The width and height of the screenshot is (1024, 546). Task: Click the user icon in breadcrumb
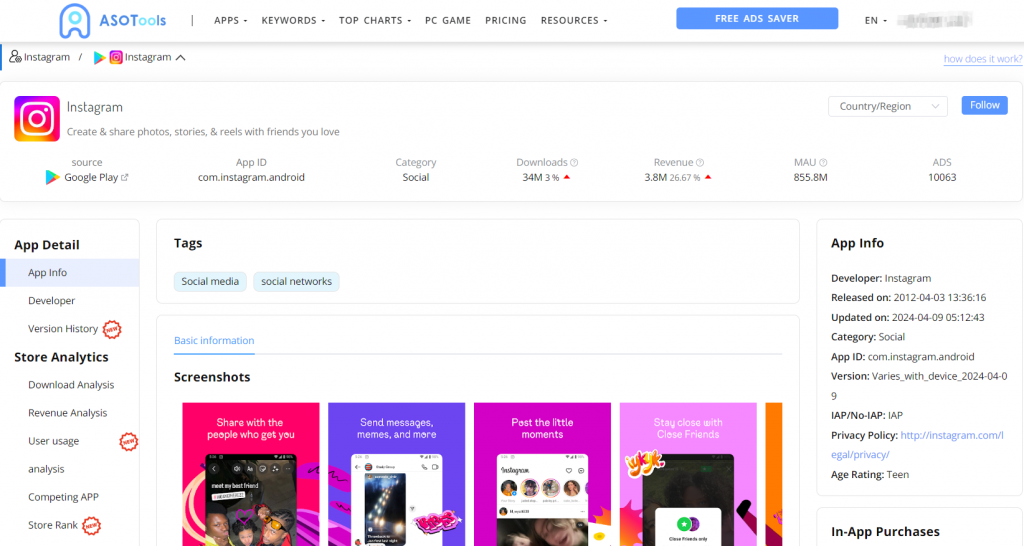pyautogui.click(x=15, y=58)
